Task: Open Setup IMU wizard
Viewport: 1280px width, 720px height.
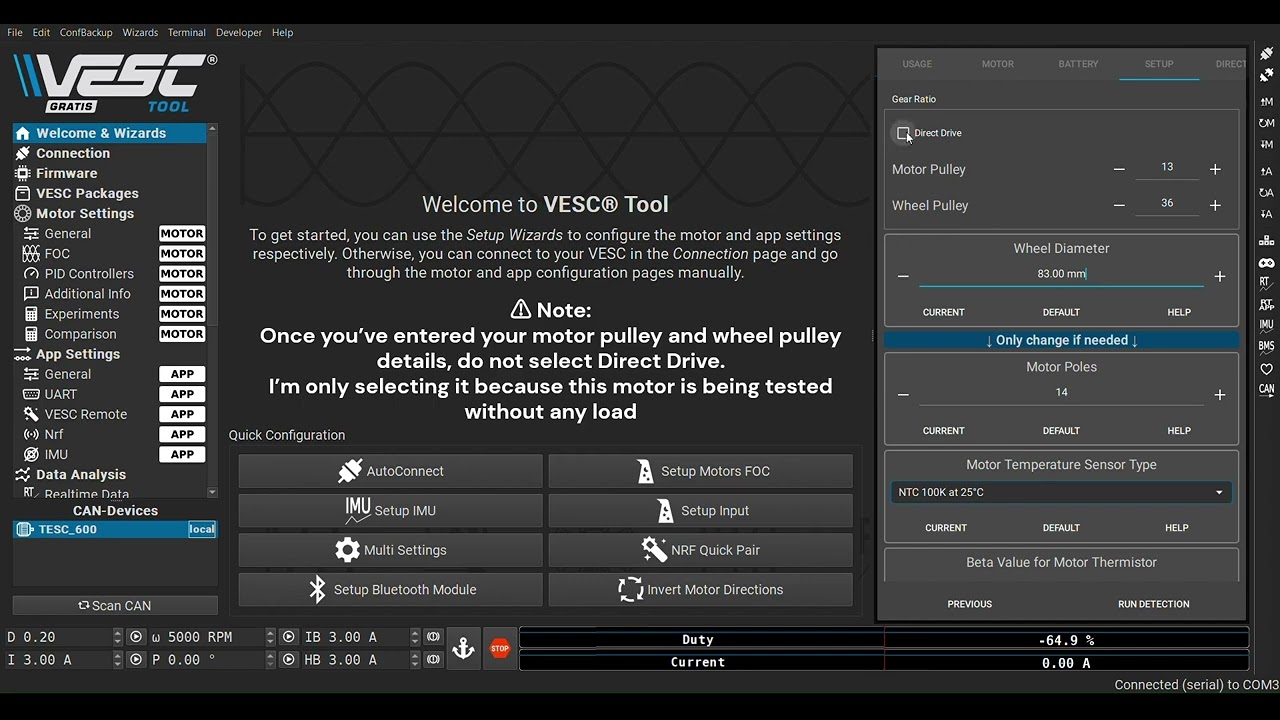Action: tap(390, 511)
